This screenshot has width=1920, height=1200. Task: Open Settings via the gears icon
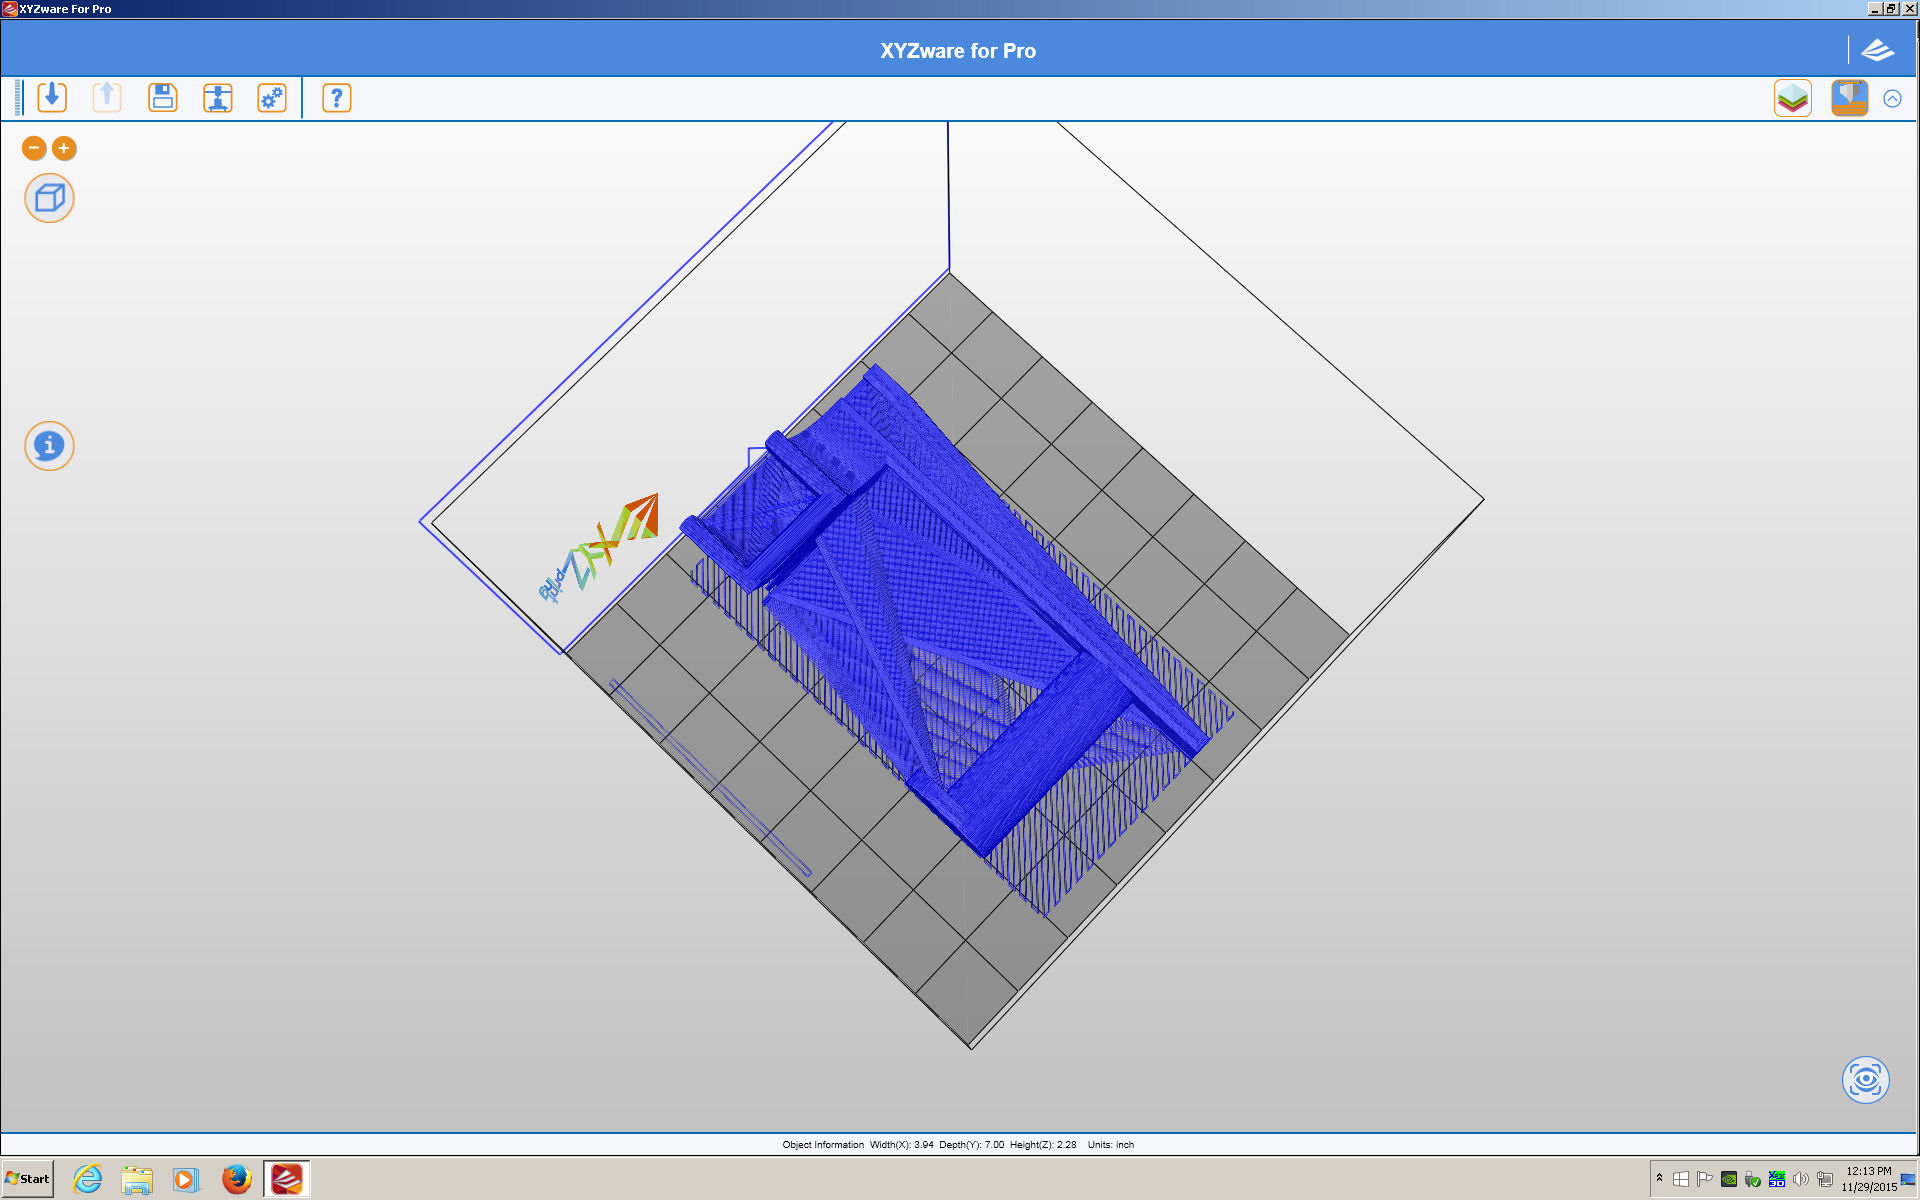point(272,98)
